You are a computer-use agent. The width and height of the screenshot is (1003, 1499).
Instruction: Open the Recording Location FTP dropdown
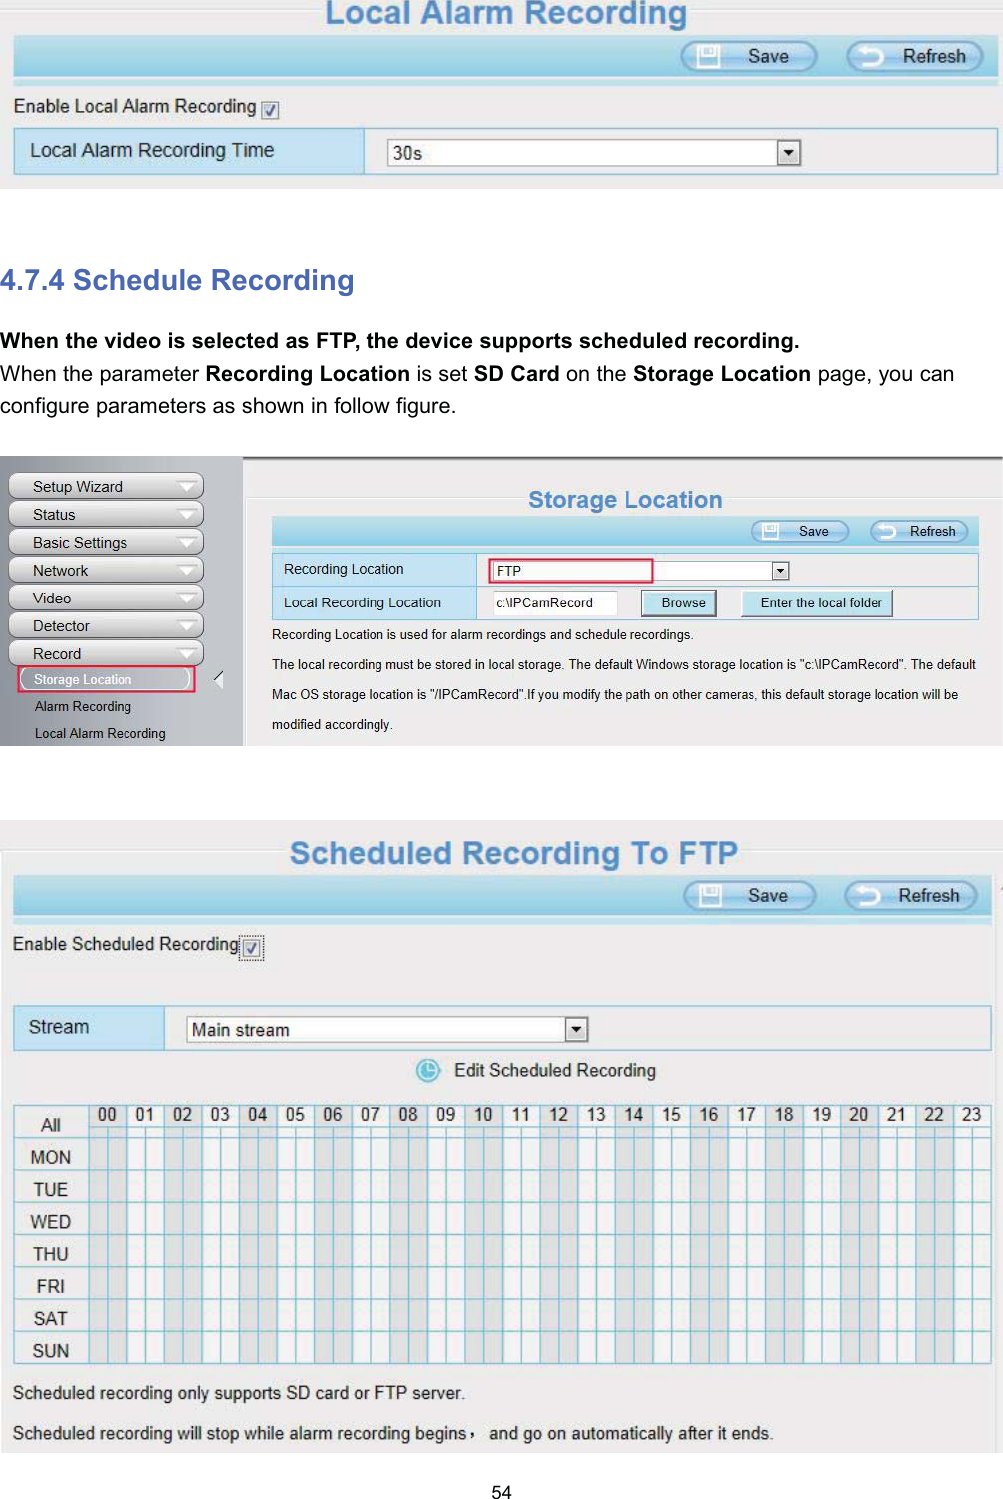click(x=640, y=571)
